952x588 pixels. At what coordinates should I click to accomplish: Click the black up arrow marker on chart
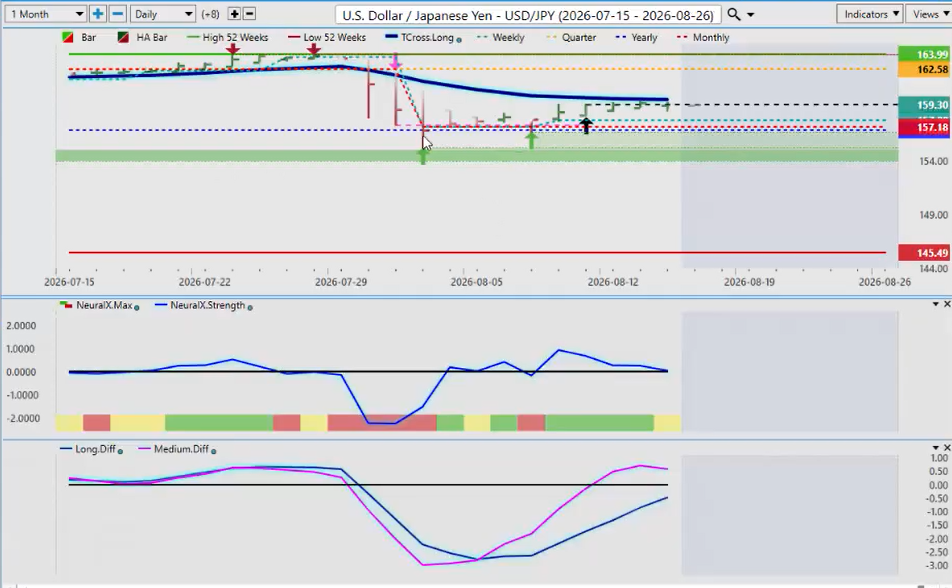586,126
